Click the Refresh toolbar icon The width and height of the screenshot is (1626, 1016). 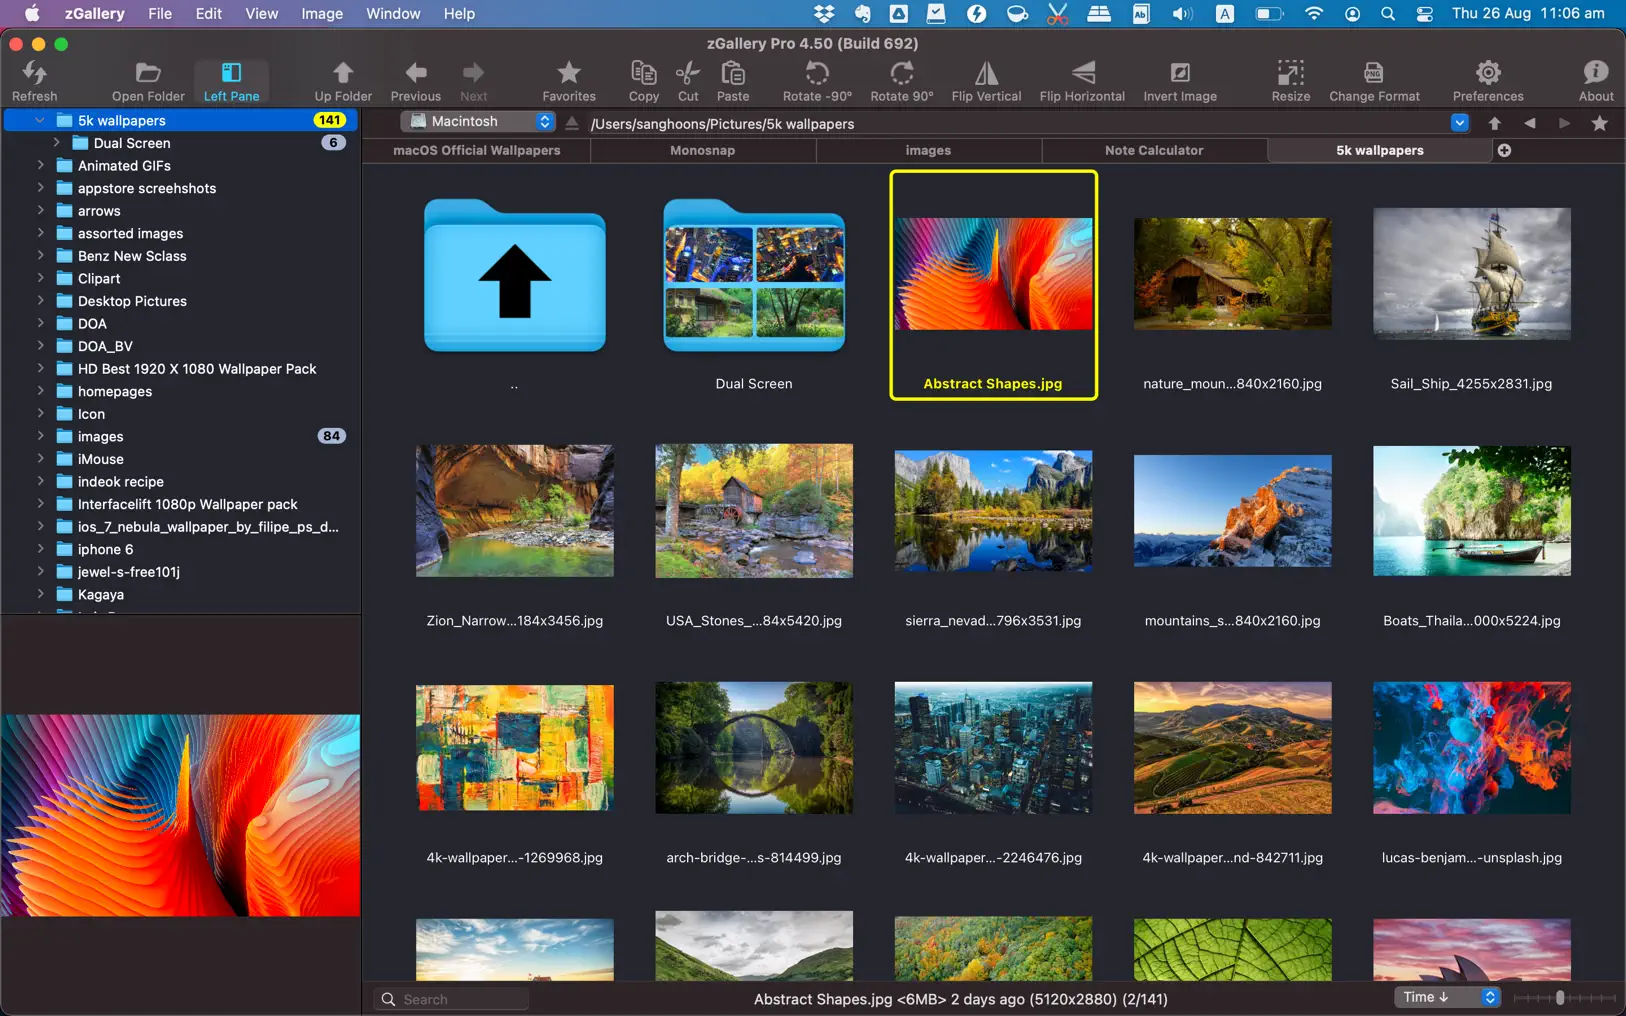click(34, 80)
